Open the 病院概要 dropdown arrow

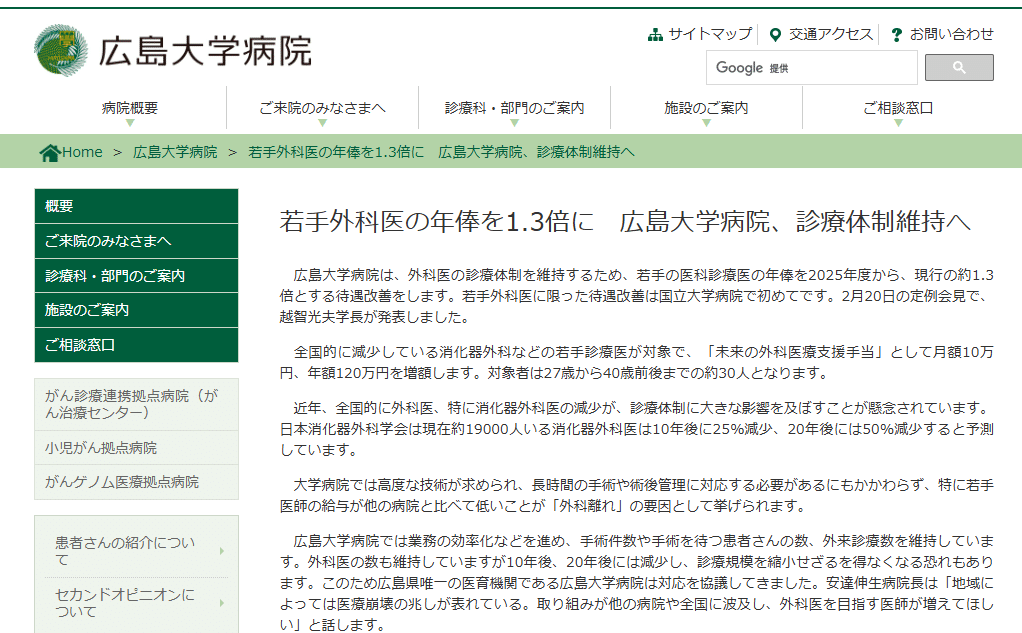130,121
